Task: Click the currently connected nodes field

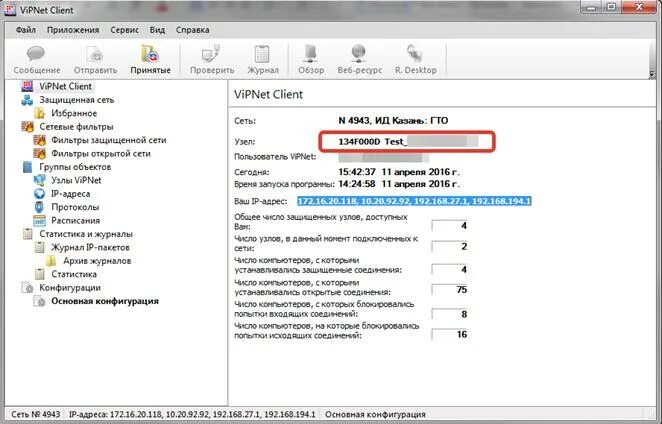Action: (x=450, y=246)
